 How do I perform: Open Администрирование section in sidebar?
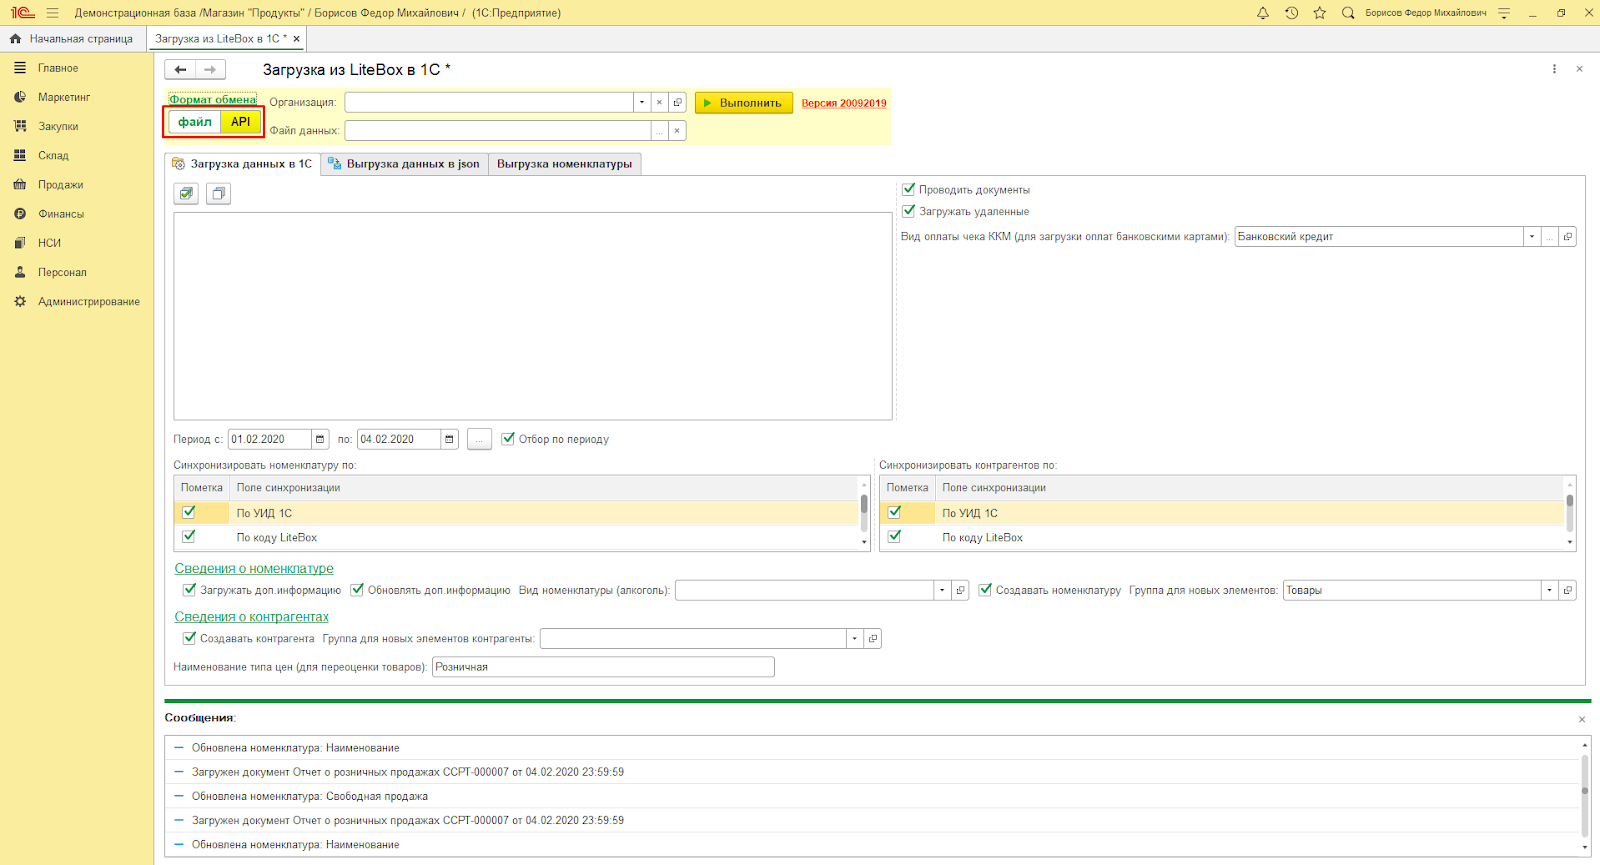pos(88,301)
